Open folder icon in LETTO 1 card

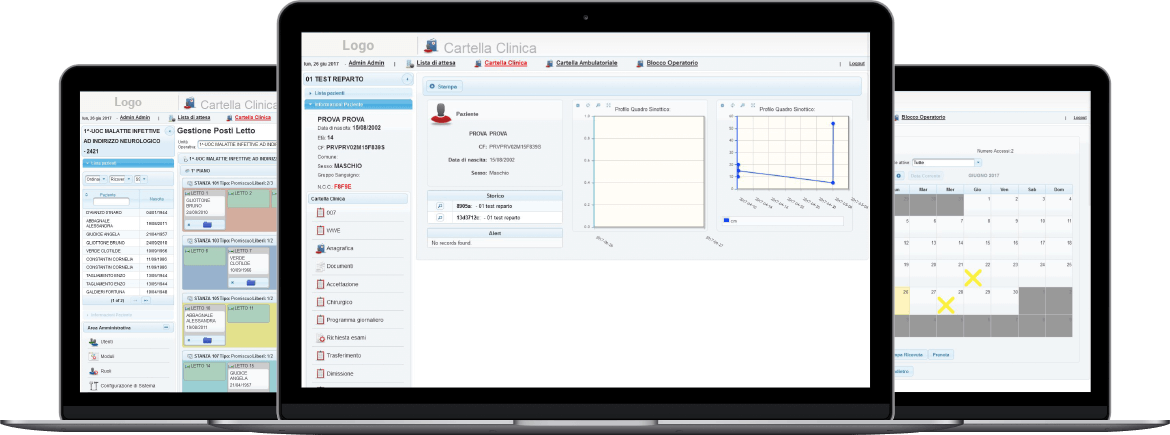click(208, 224)
